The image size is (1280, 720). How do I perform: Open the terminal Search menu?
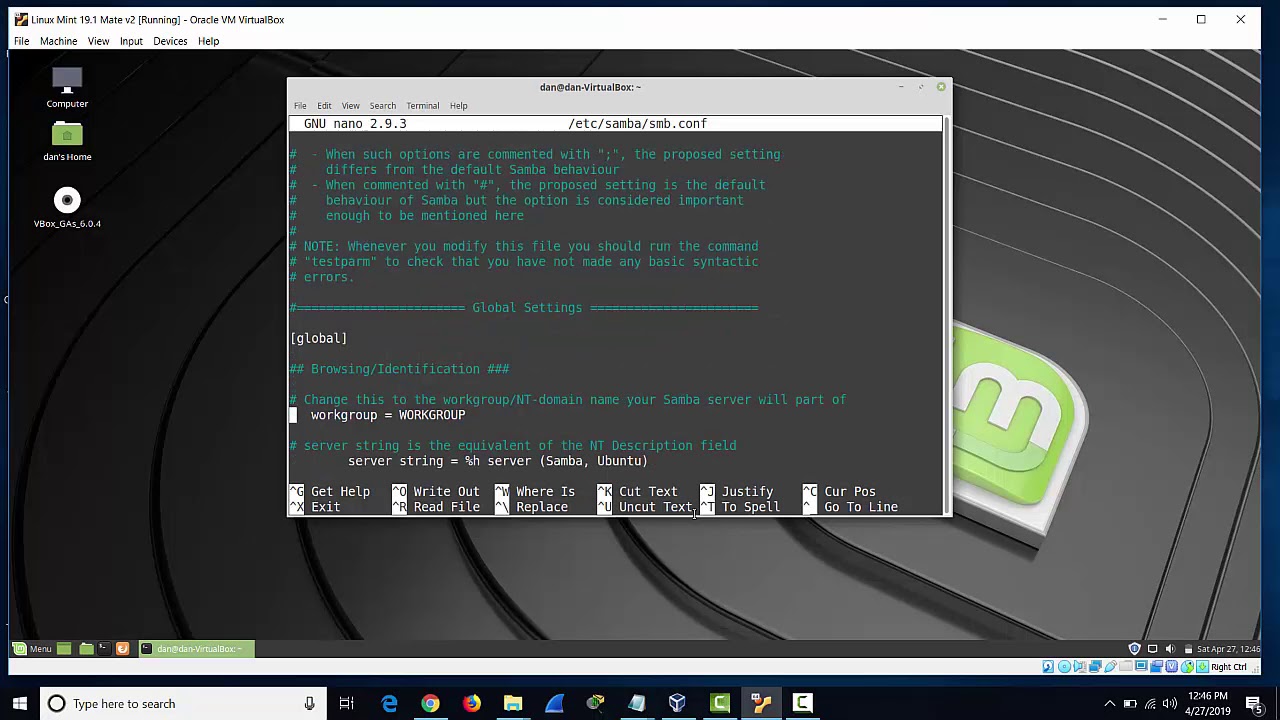pos(382,105)
